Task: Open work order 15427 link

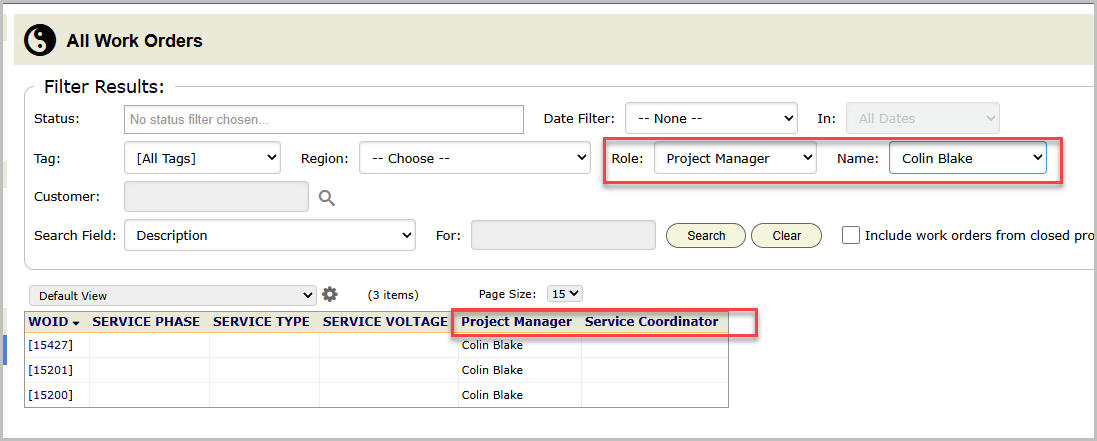Action: click(x=50, y=344)
